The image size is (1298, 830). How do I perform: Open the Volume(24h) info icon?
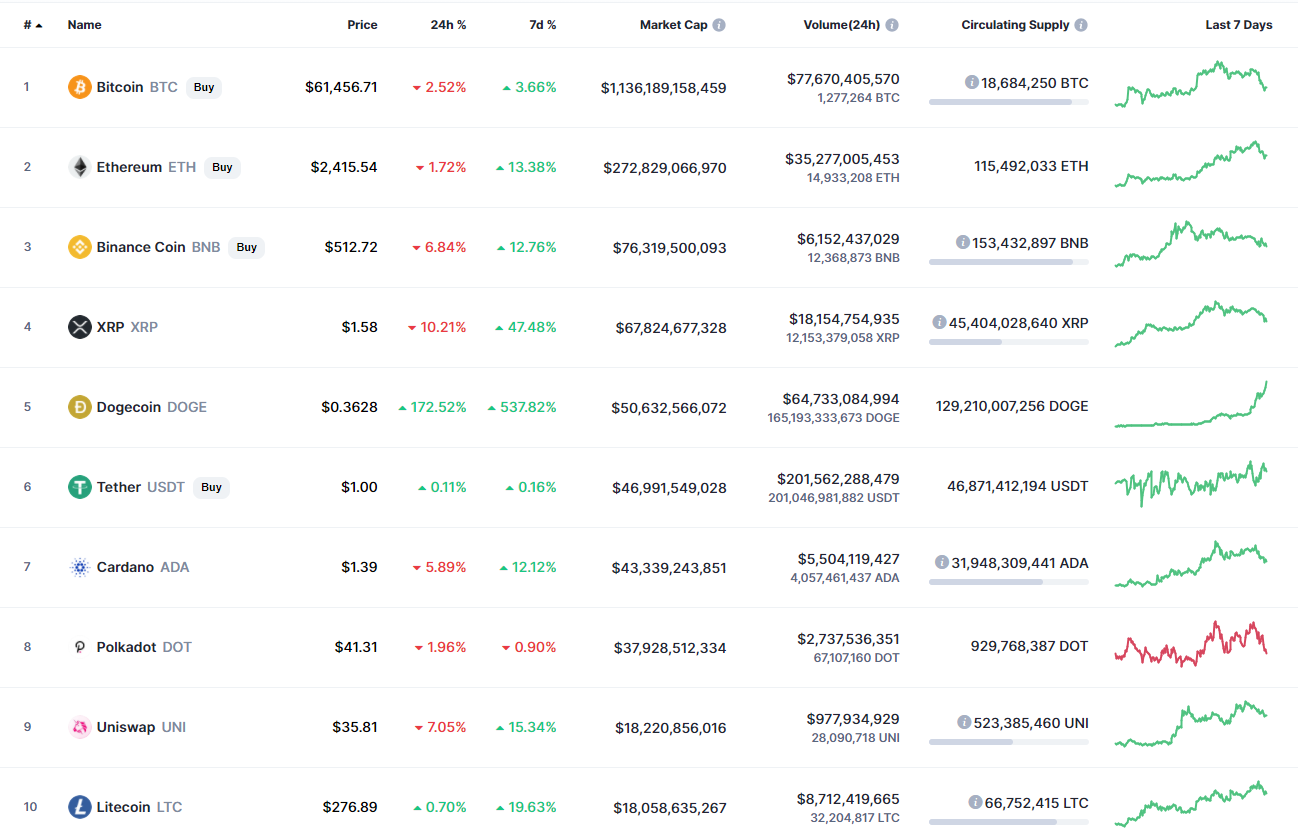892,25
